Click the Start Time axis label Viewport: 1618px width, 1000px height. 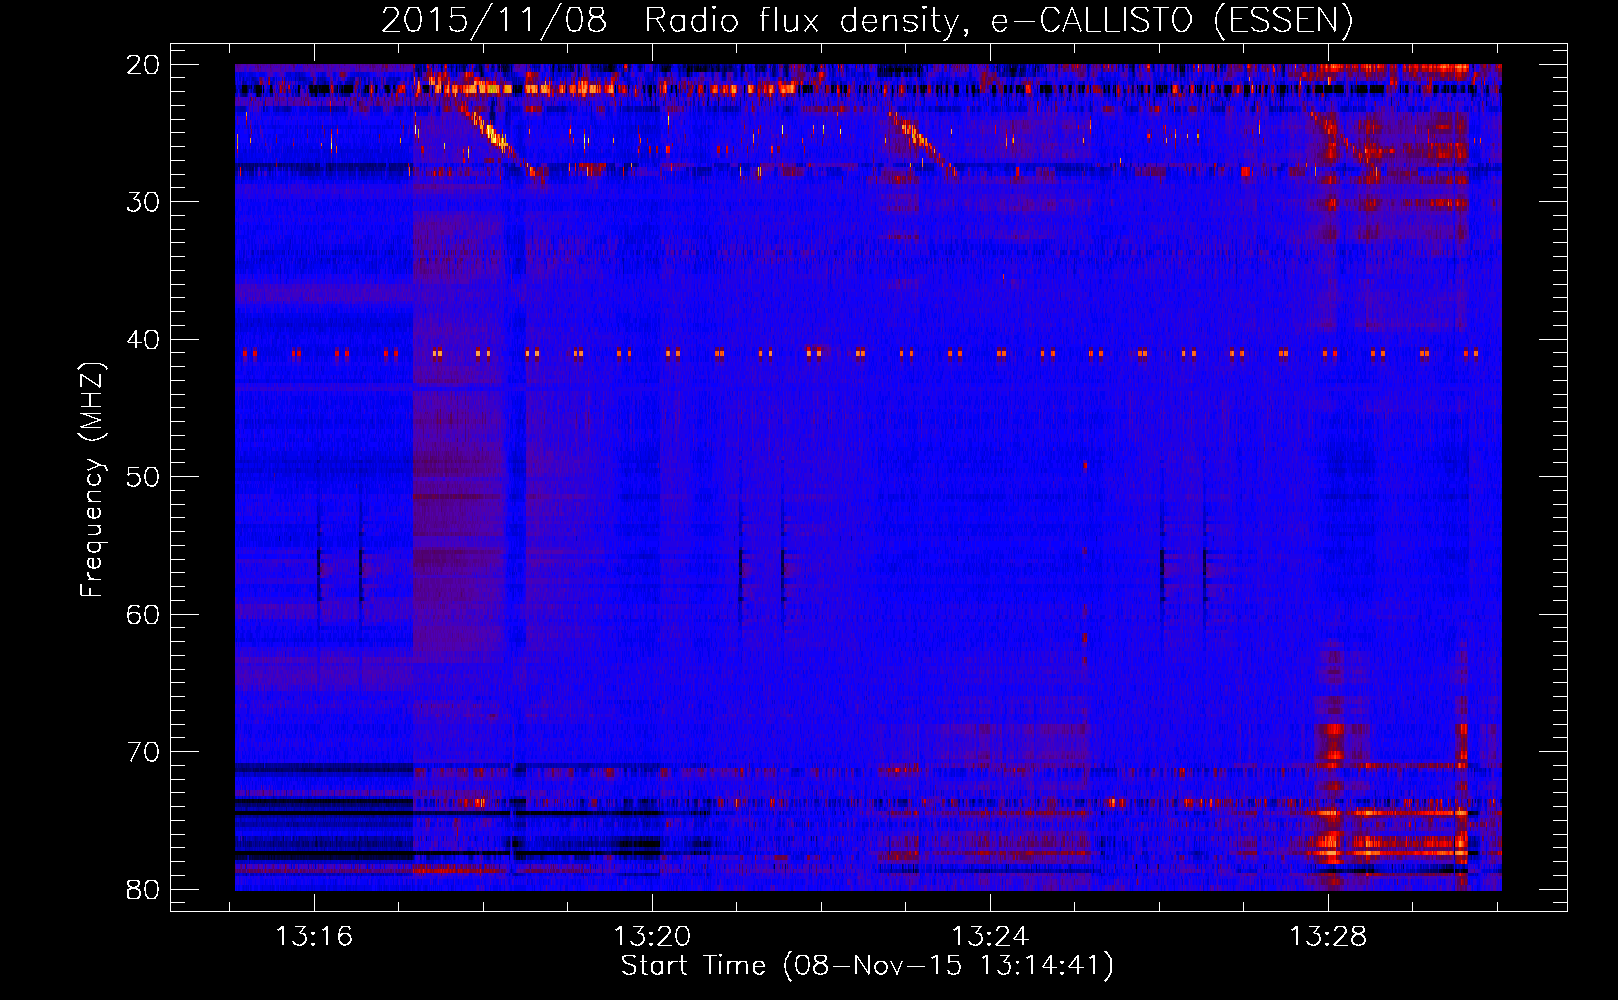pos(867,966)
